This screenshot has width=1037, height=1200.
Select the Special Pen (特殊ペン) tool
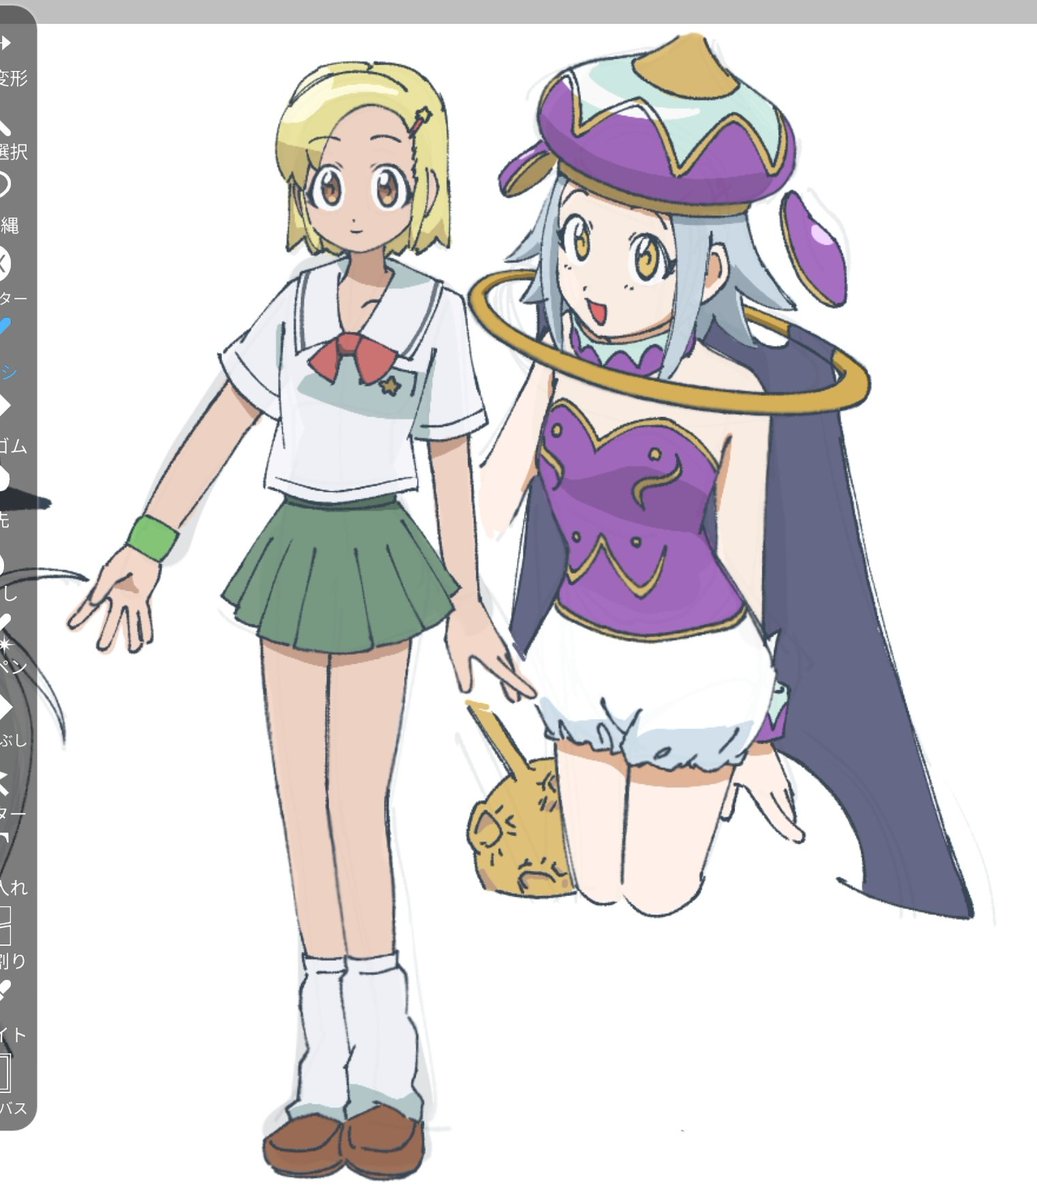click(12, 642)
